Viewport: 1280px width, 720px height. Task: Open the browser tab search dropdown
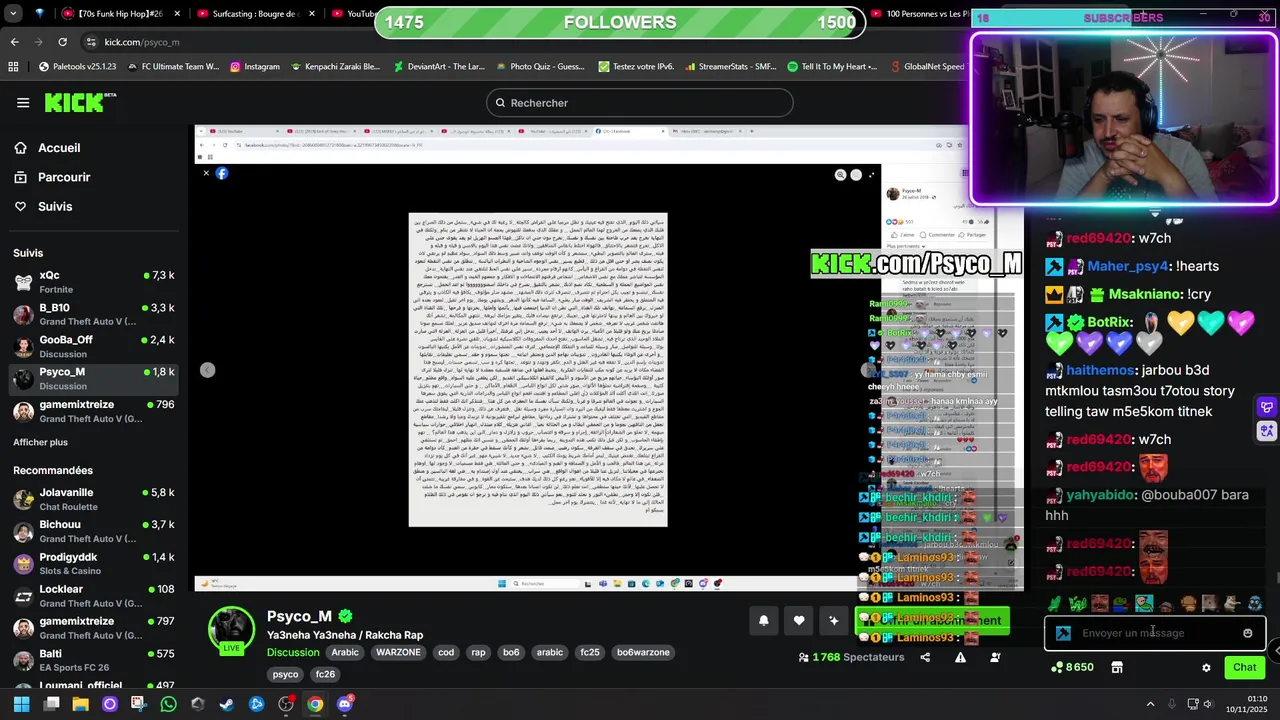pyautogui.click(x=13, y=14)
